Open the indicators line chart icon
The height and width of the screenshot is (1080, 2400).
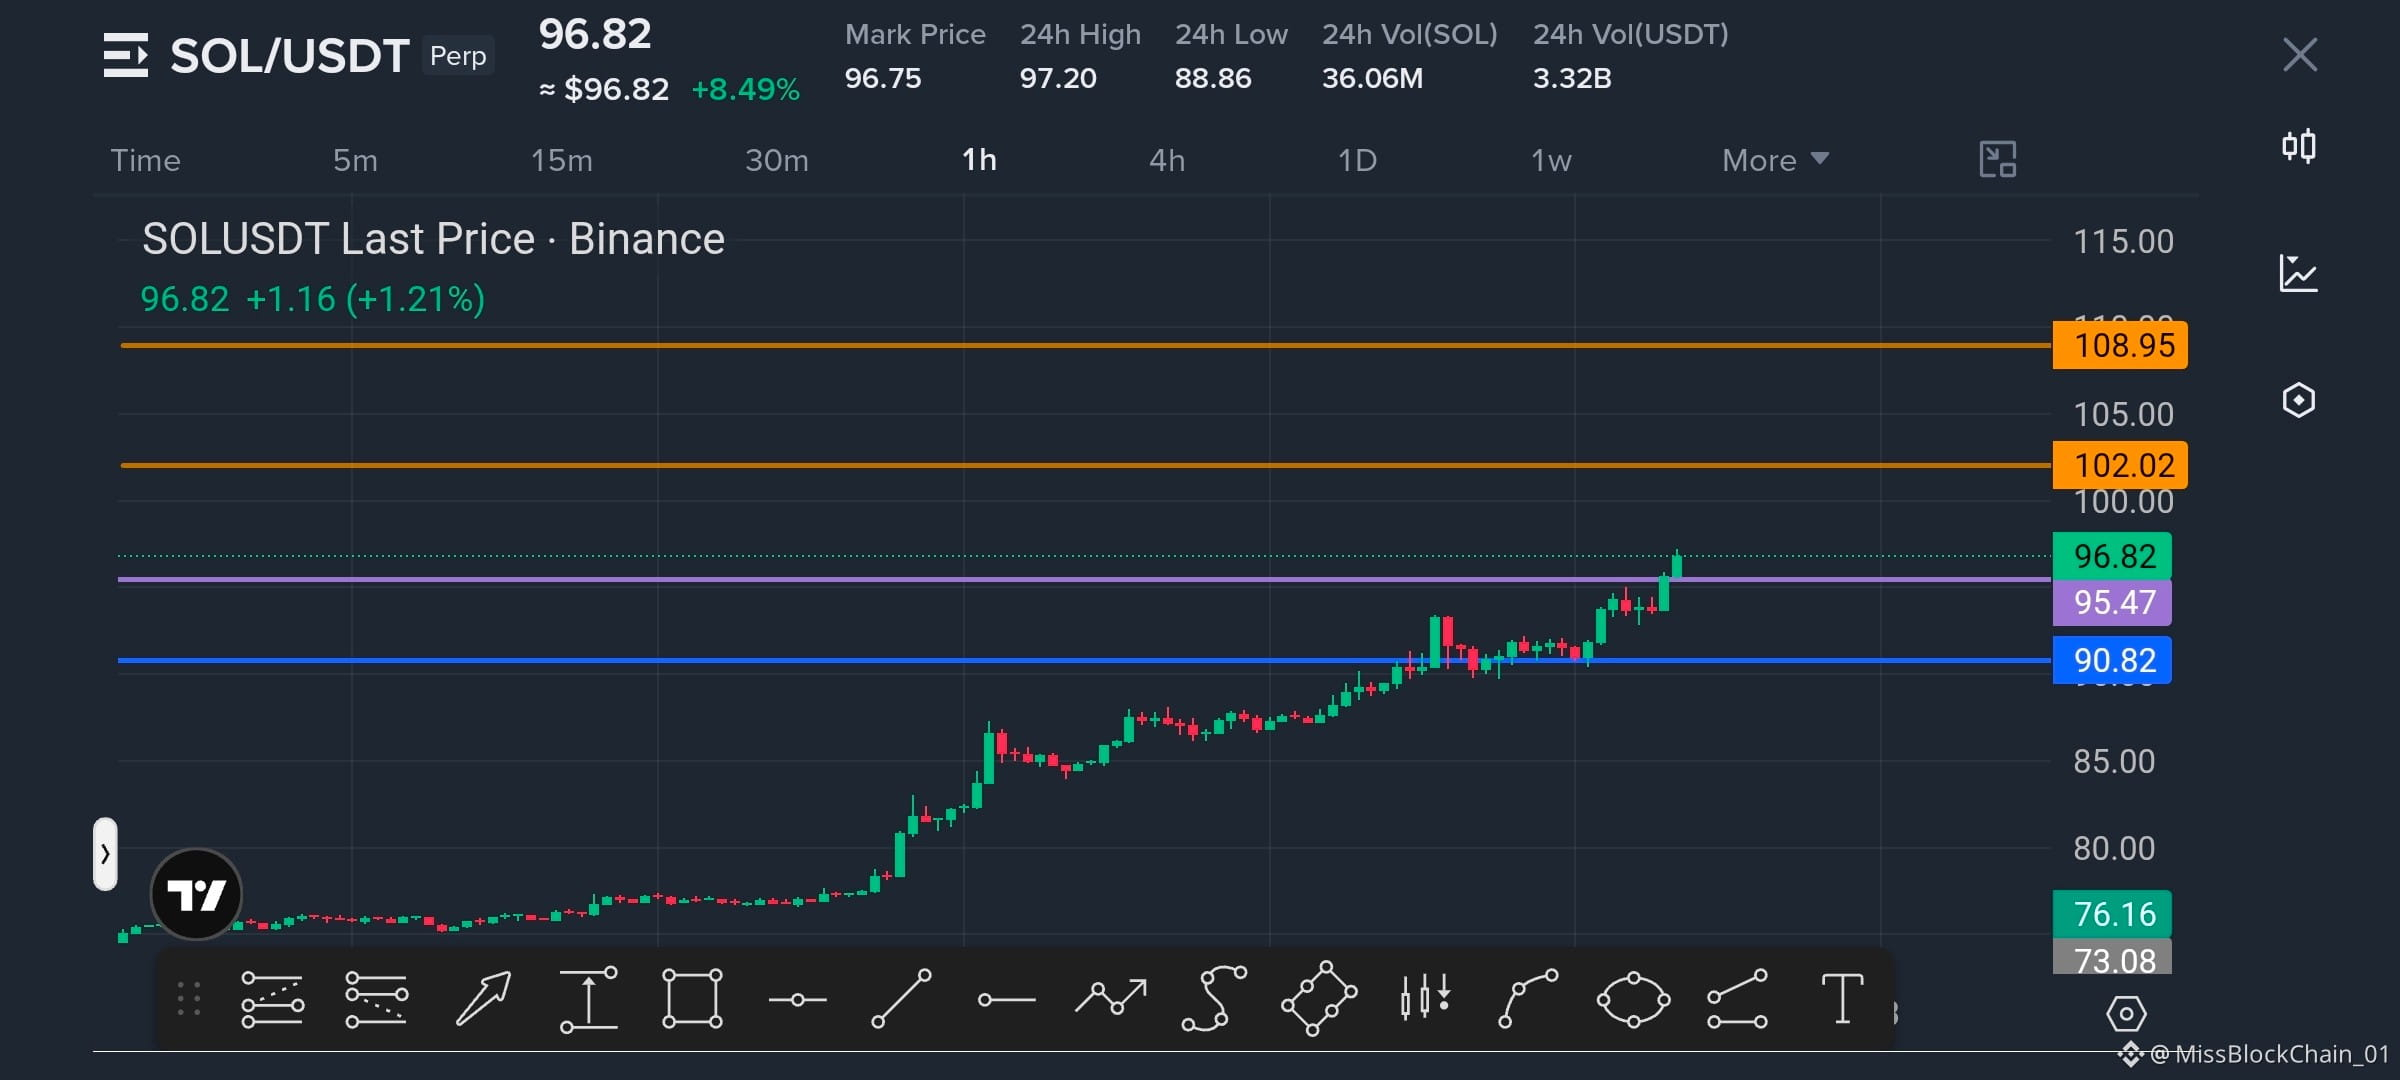point(2298,273)
